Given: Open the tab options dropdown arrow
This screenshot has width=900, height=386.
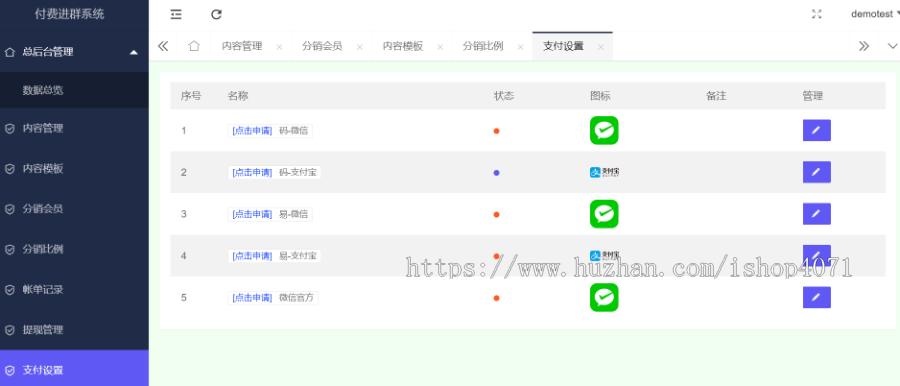Looking at the screenshot, I should click(892, 47).
